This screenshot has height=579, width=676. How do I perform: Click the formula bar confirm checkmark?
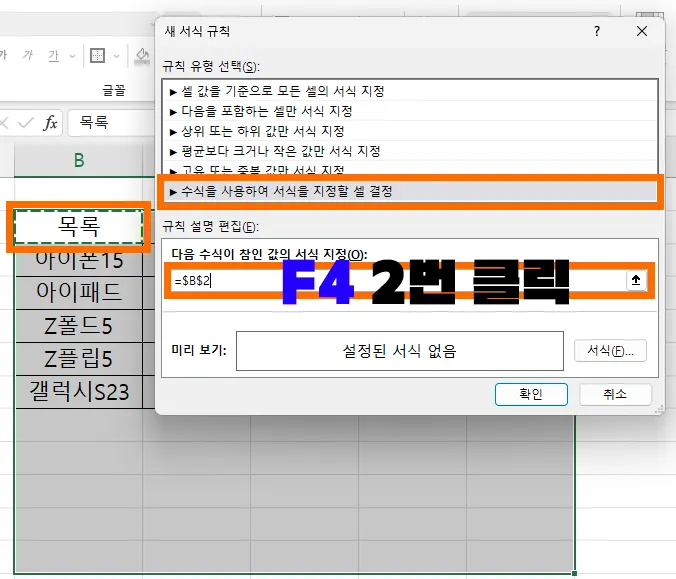pyautogui.click(x=26, y=123)
